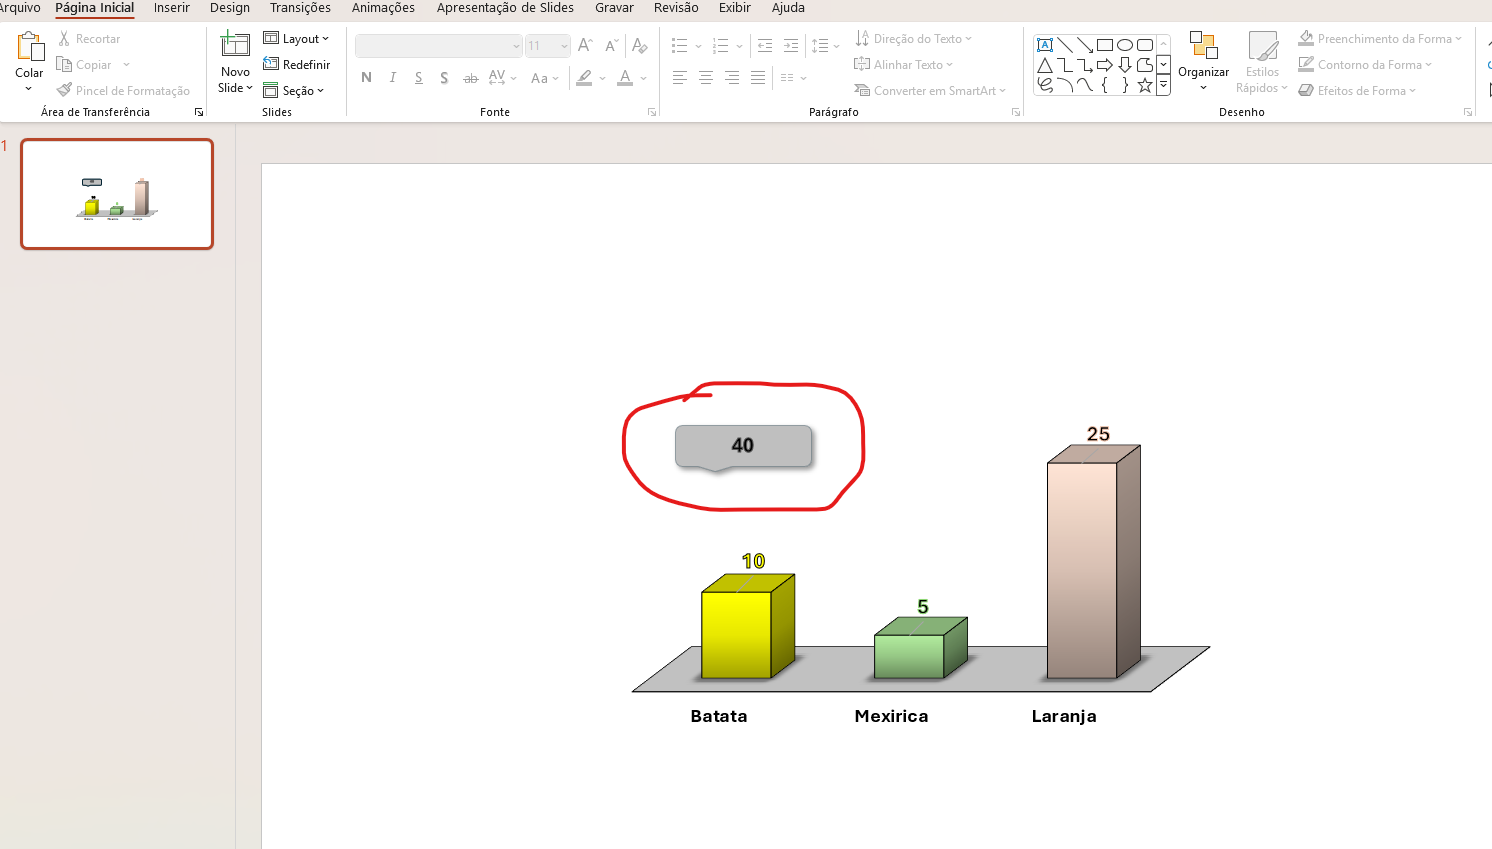Toggle text shadow formatting
The image size is (1492, 849).
click(x=444, y=78)
